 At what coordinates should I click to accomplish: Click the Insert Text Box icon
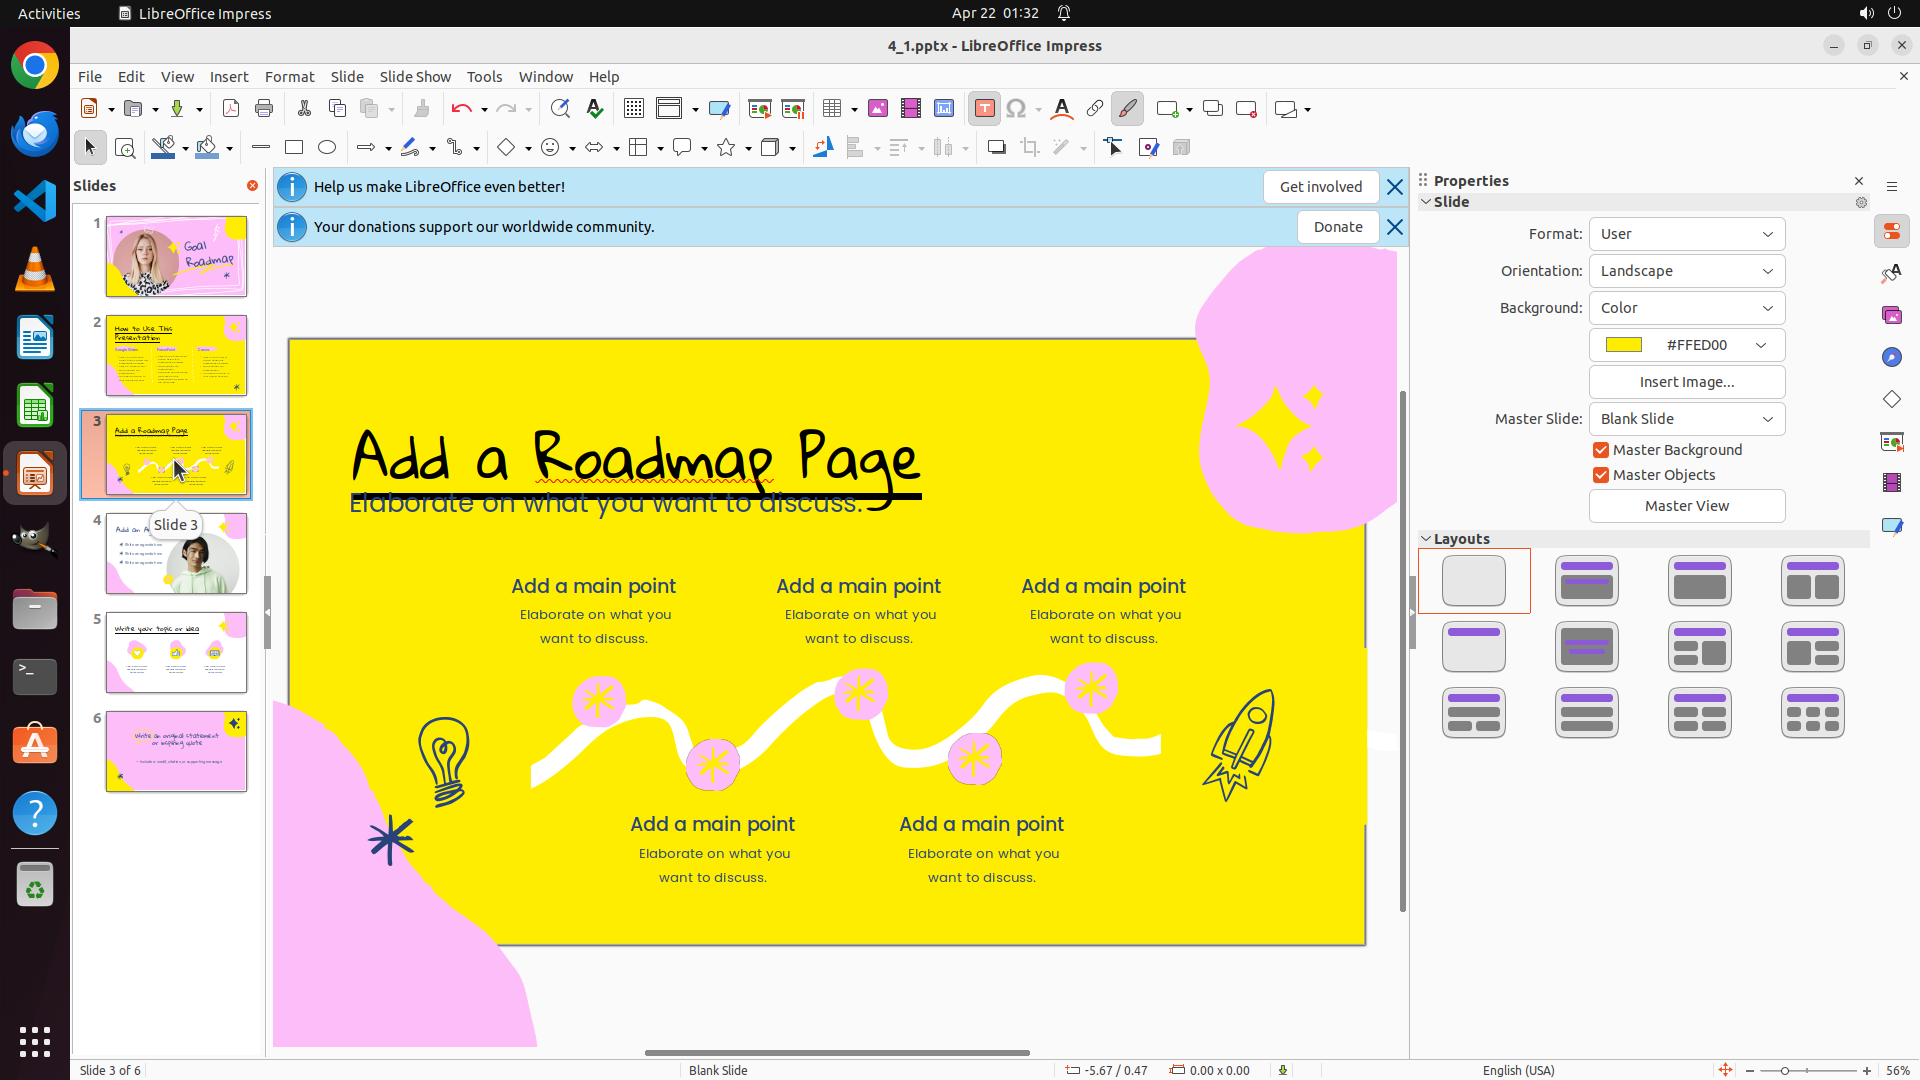[984, 109]
